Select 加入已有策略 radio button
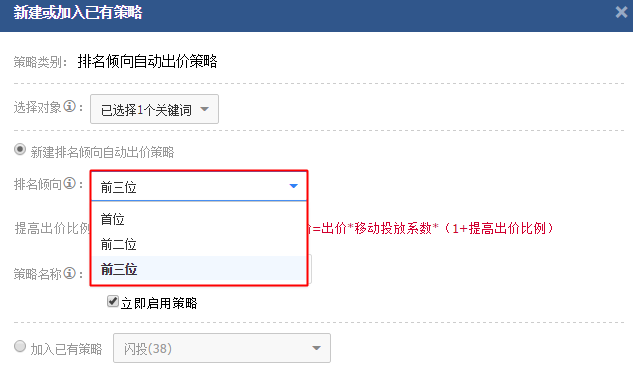The width and height of the screenshot is (633, 371). (20, 346)
